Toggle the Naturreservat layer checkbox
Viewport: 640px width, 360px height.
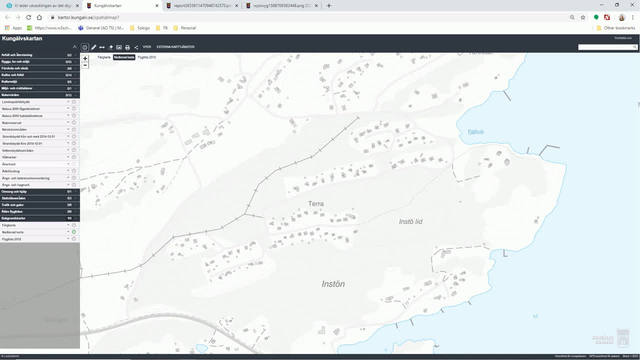pyautogui.click(x=74, y=122)
